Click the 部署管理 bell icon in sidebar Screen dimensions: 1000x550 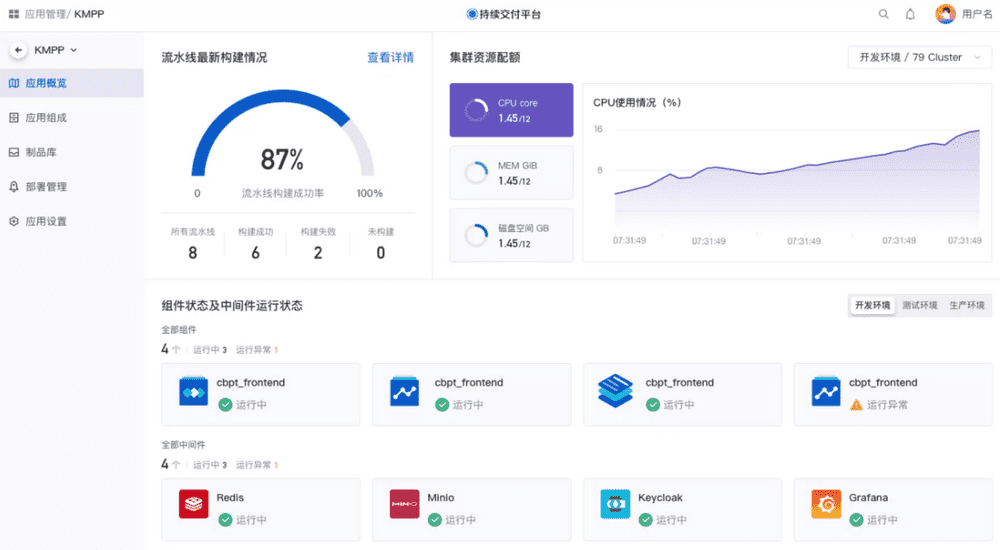click(14, 186)
